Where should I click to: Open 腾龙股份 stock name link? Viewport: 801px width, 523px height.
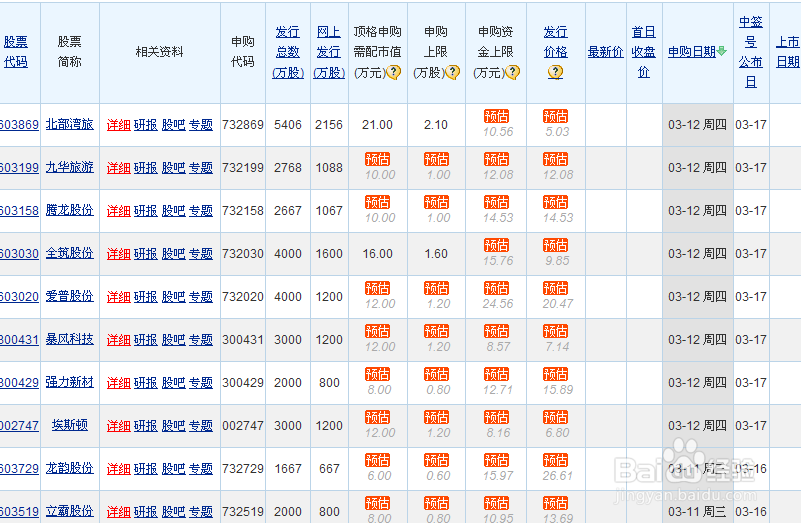click(x=69, y=210)
